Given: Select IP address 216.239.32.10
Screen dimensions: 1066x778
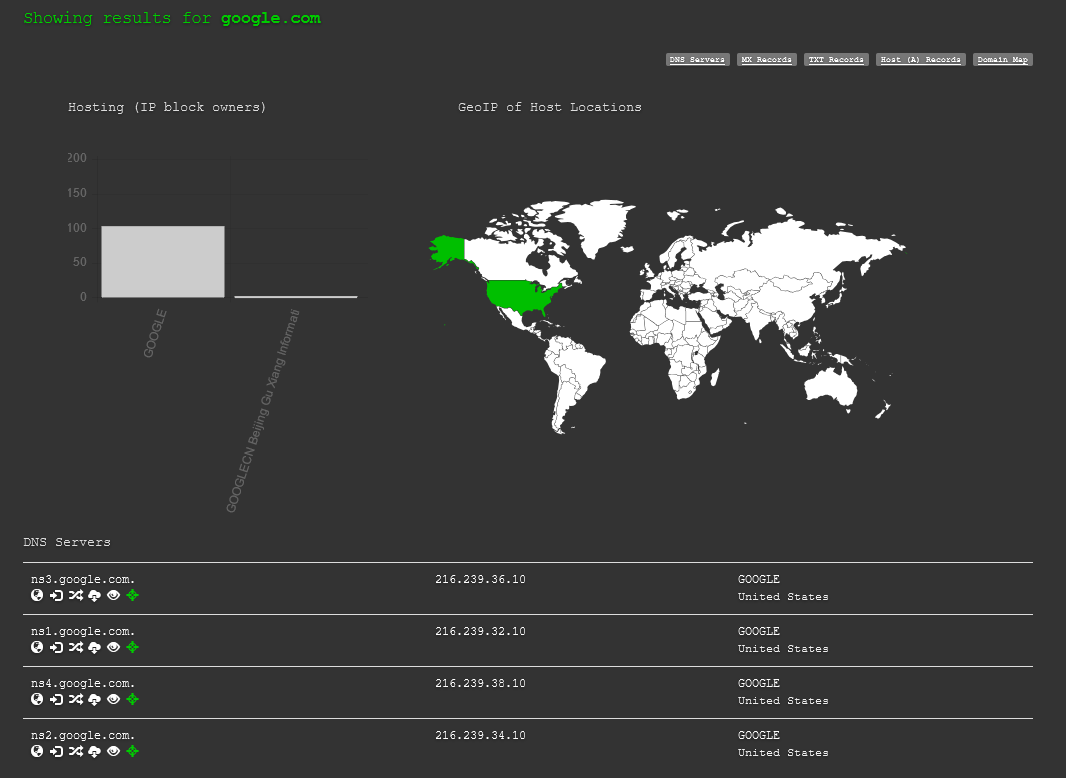Looking at the screenshot, I should click(481, 631).
